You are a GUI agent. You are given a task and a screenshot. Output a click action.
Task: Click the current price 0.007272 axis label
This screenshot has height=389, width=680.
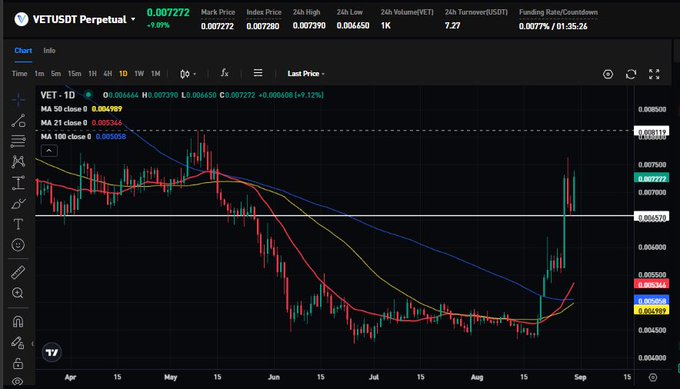(x=651, y=178)
